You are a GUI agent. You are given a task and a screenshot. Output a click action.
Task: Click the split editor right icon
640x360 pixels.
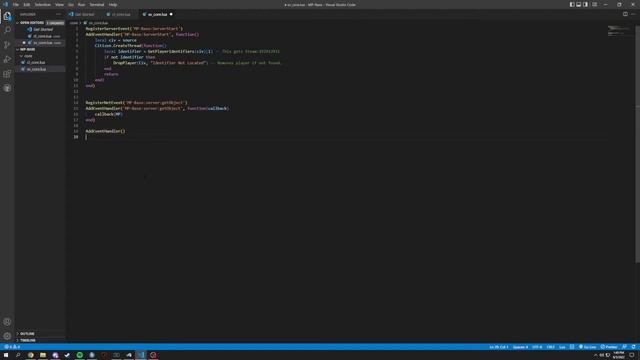[625, 14]
